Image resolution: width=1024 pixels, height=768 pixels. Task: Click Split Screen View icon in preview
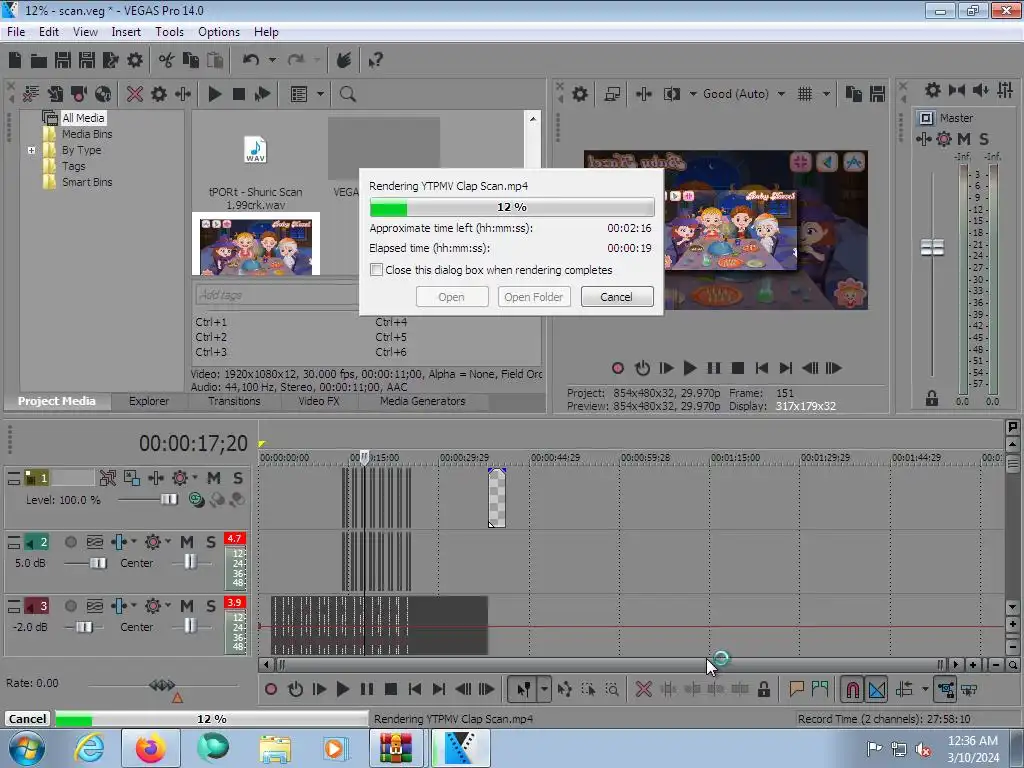click(x=671, y=94)
